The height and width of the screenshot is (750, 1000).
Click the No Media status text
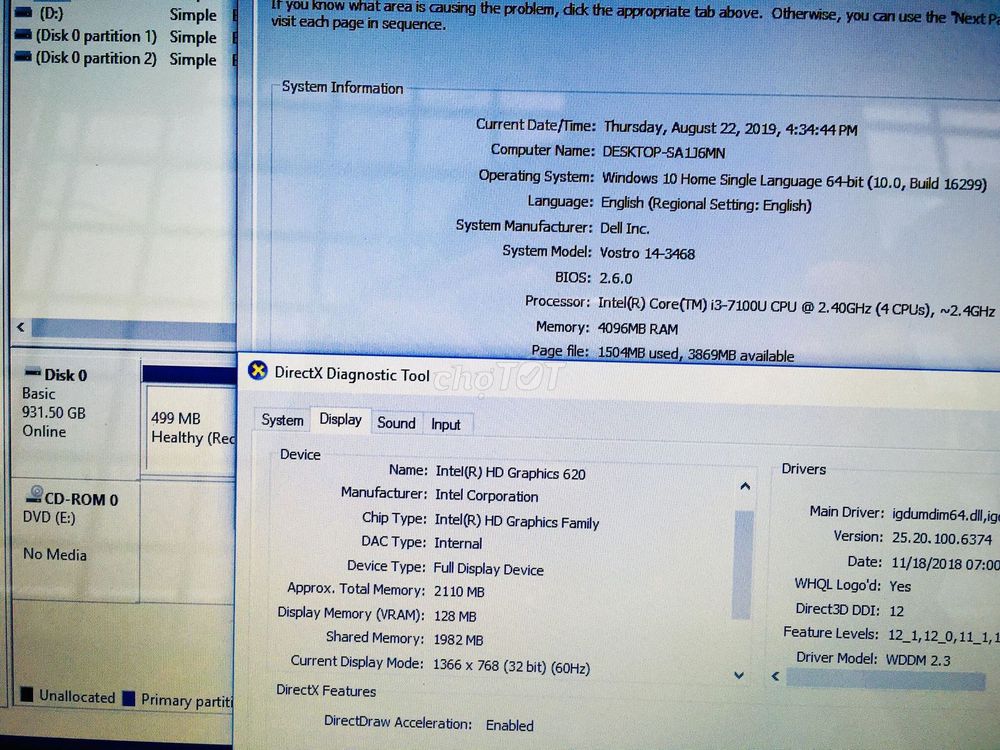tap(55, 554)
